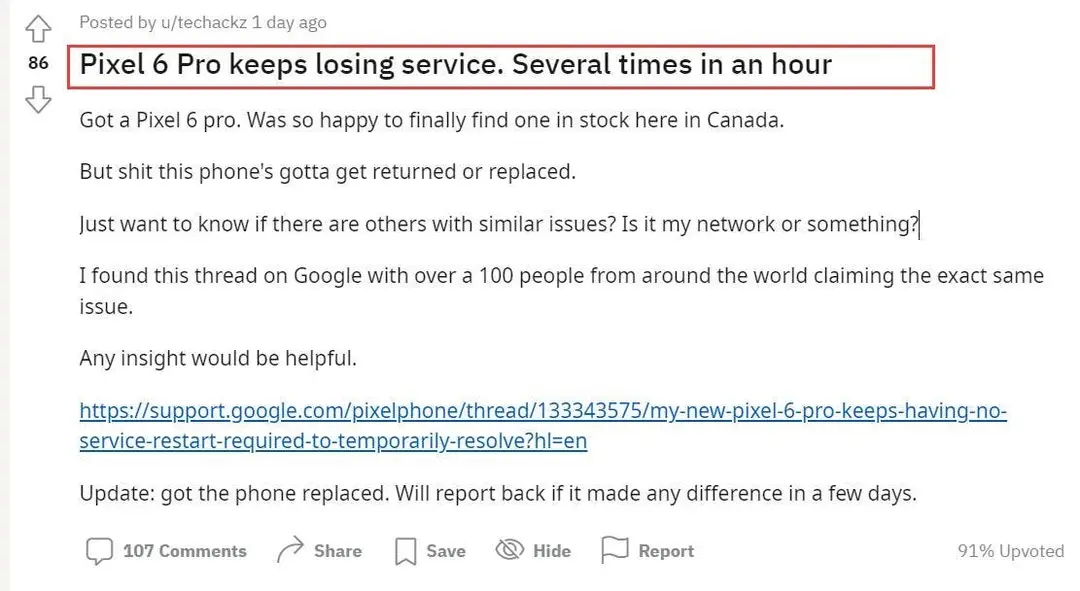Click the 91% Upvoted indicator

1010,551
